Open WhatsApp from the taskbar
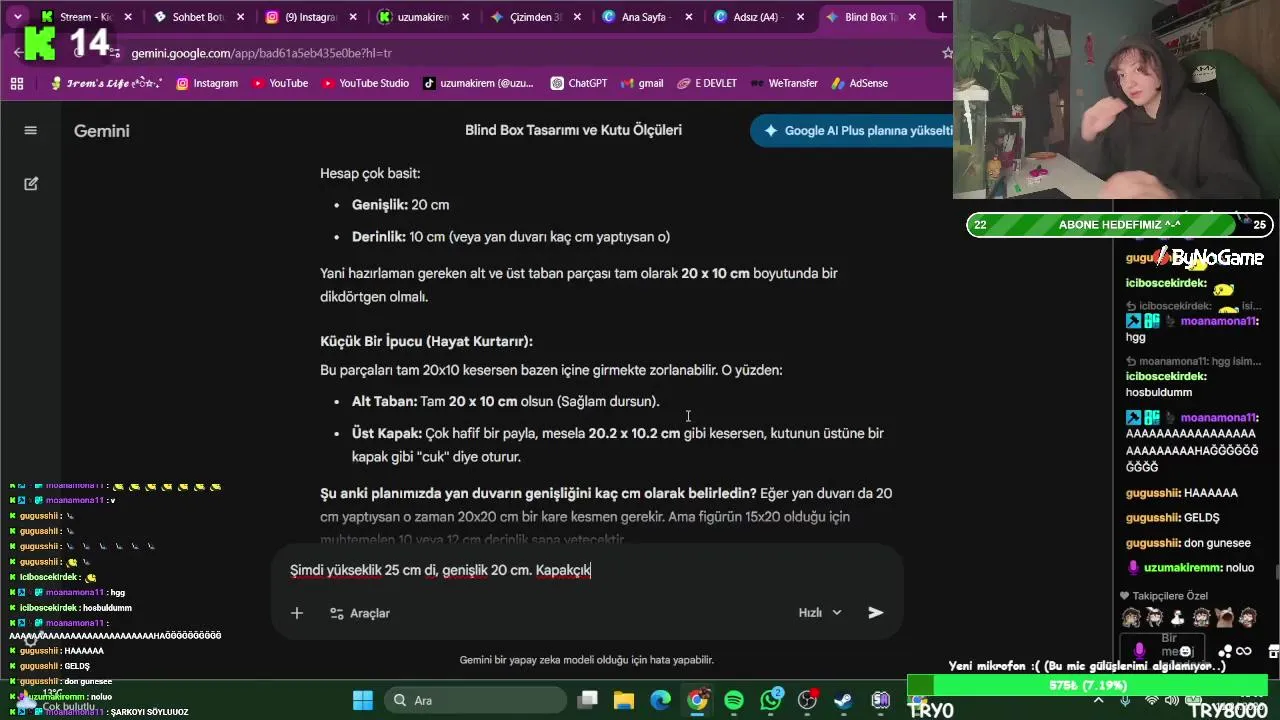 point(771,700)
